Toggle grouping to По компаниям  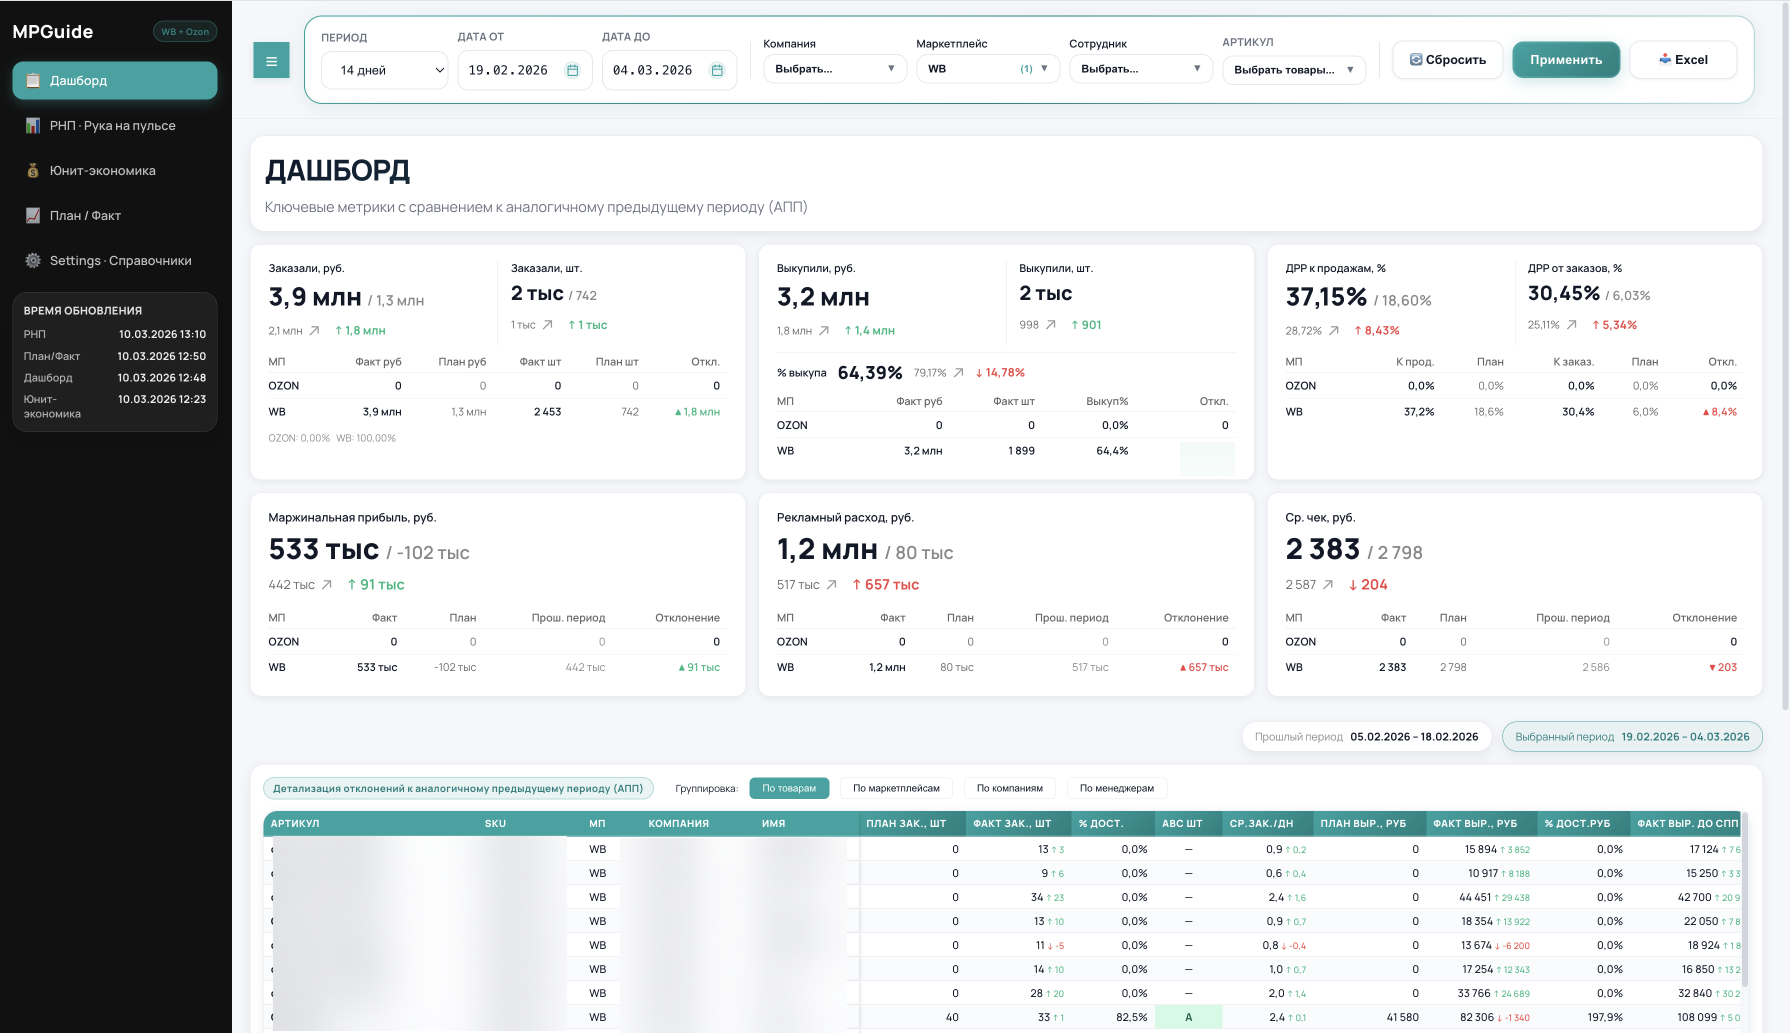[x=1009, y=788]
